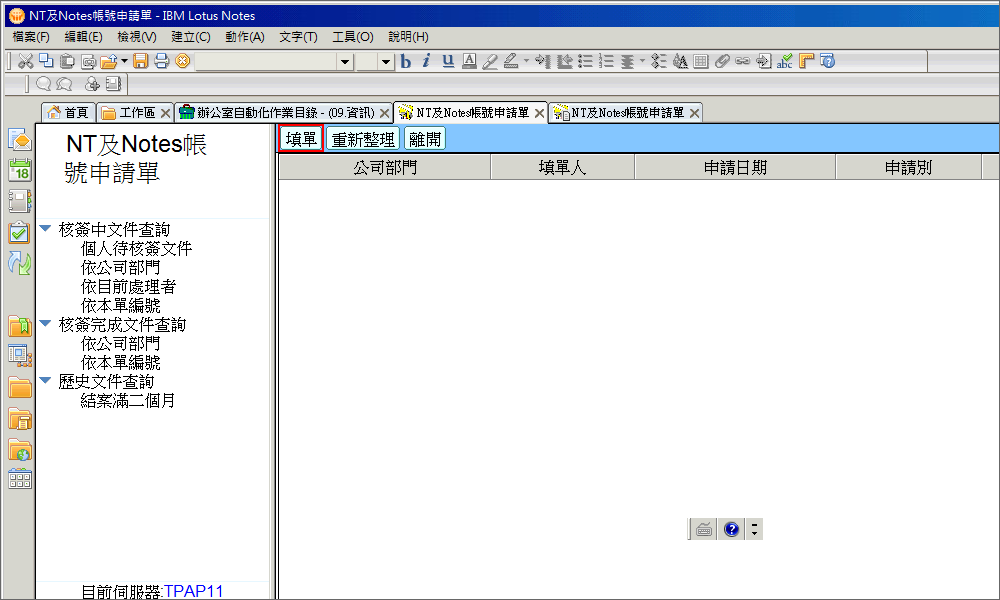
Task: Click the double chat bubbles icon
Action: pyautogui.click(x=64, y=84)
